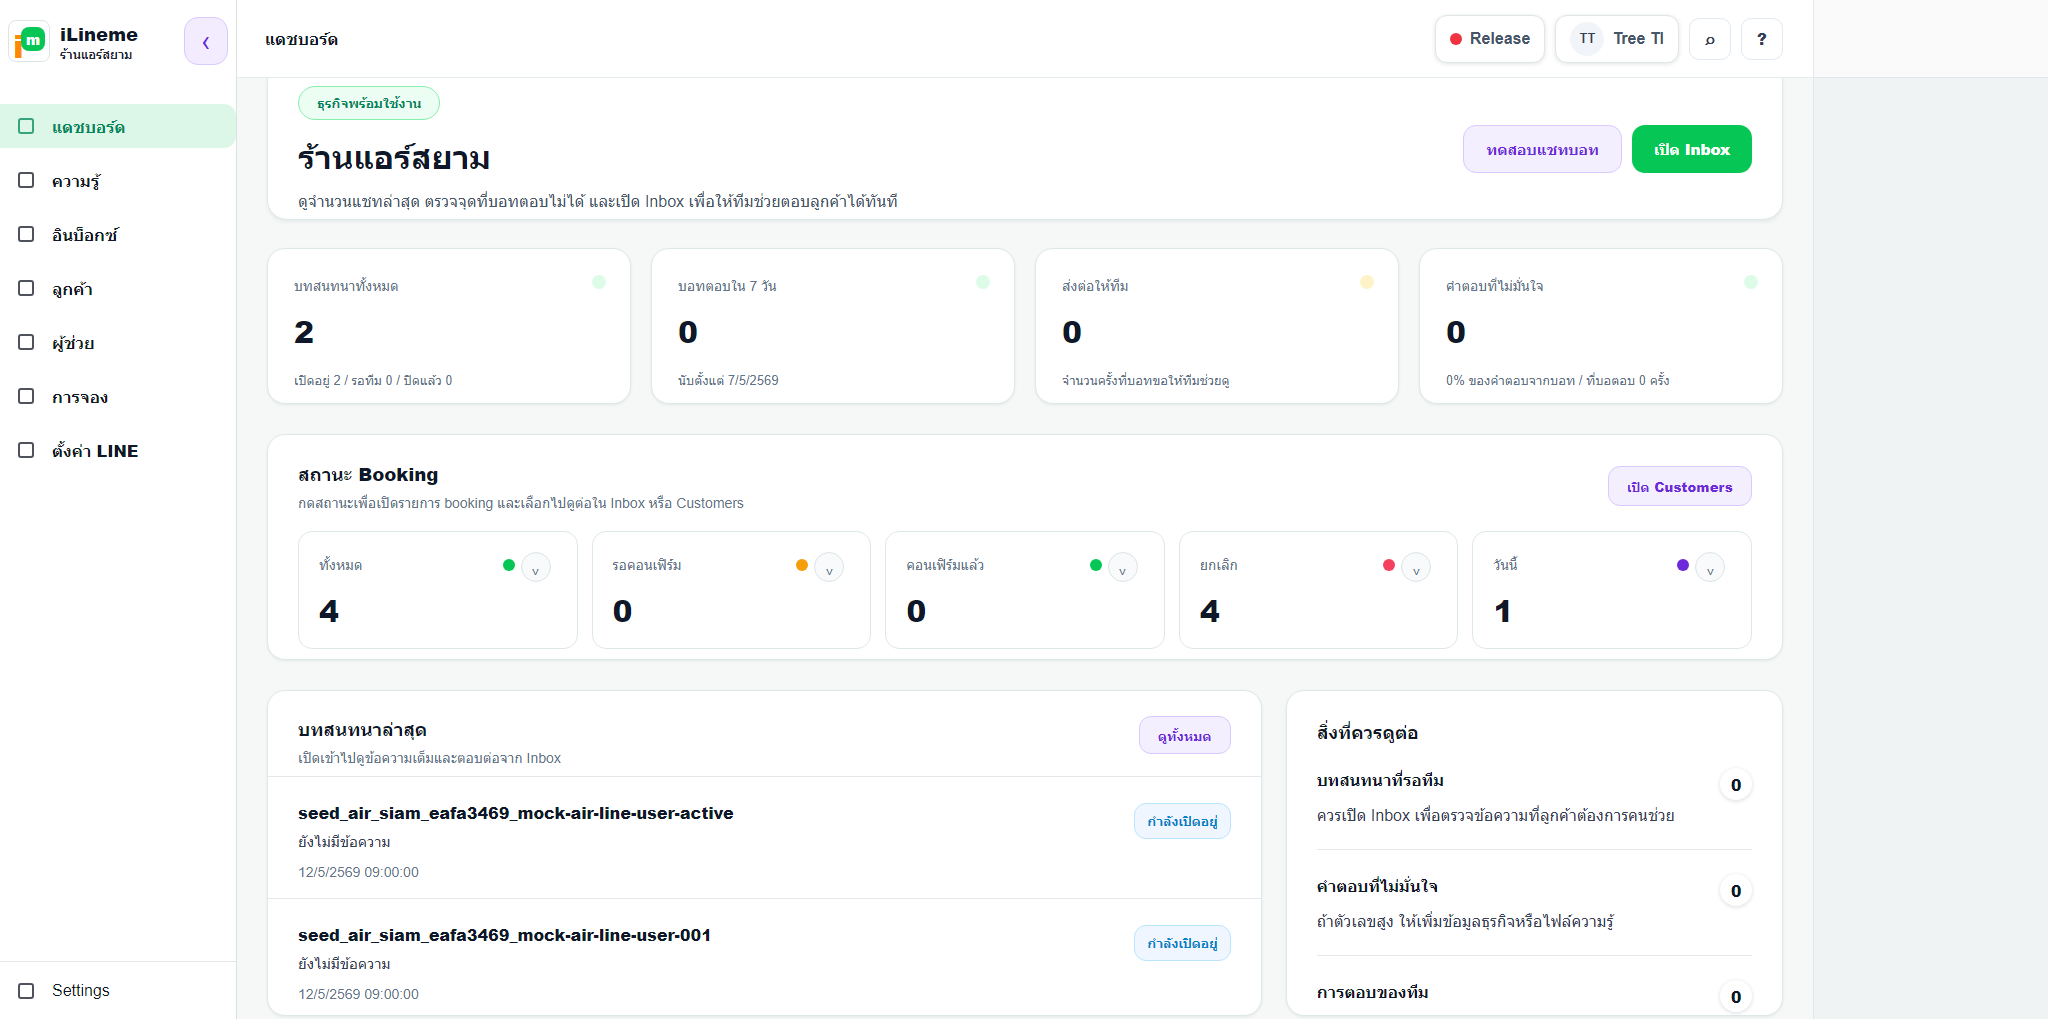Click the red dot in the Release button

(1456, 39)
